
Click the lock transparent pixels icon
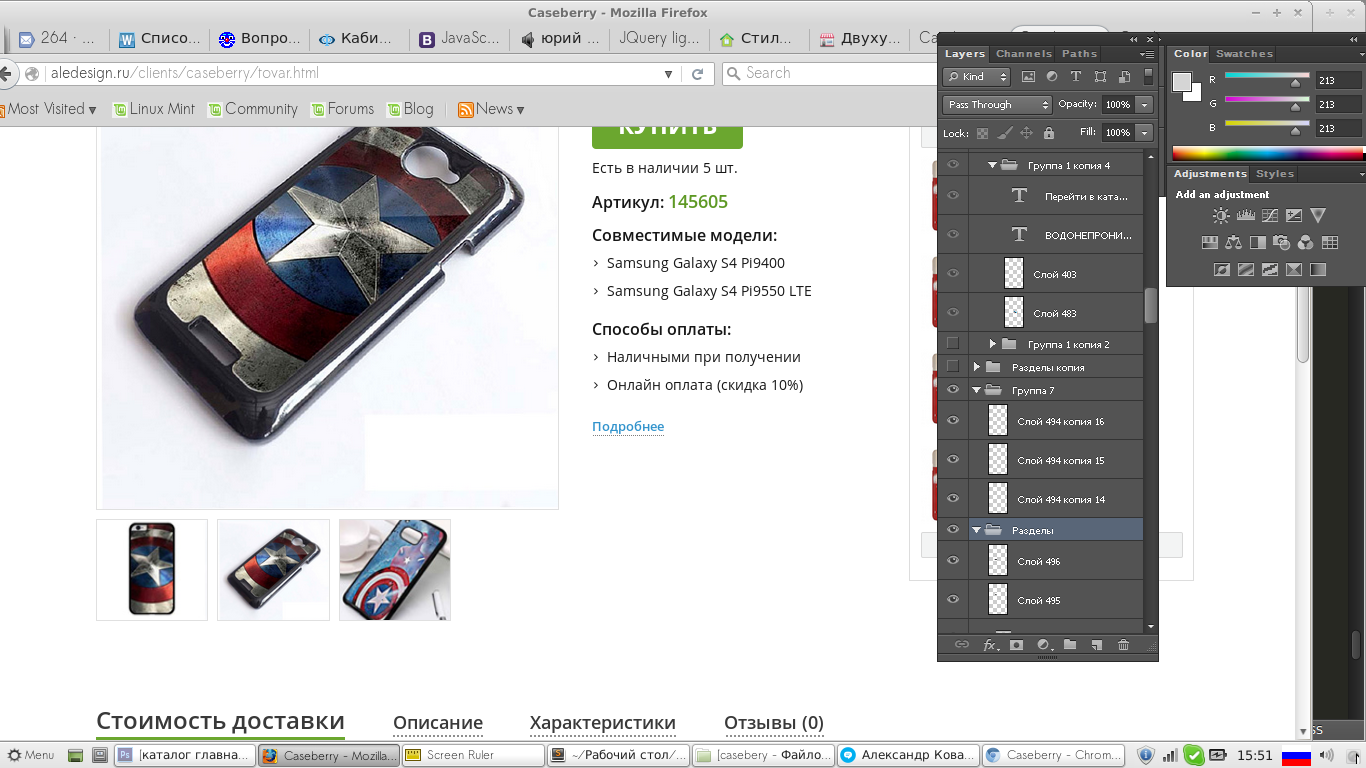pos(982,133)
